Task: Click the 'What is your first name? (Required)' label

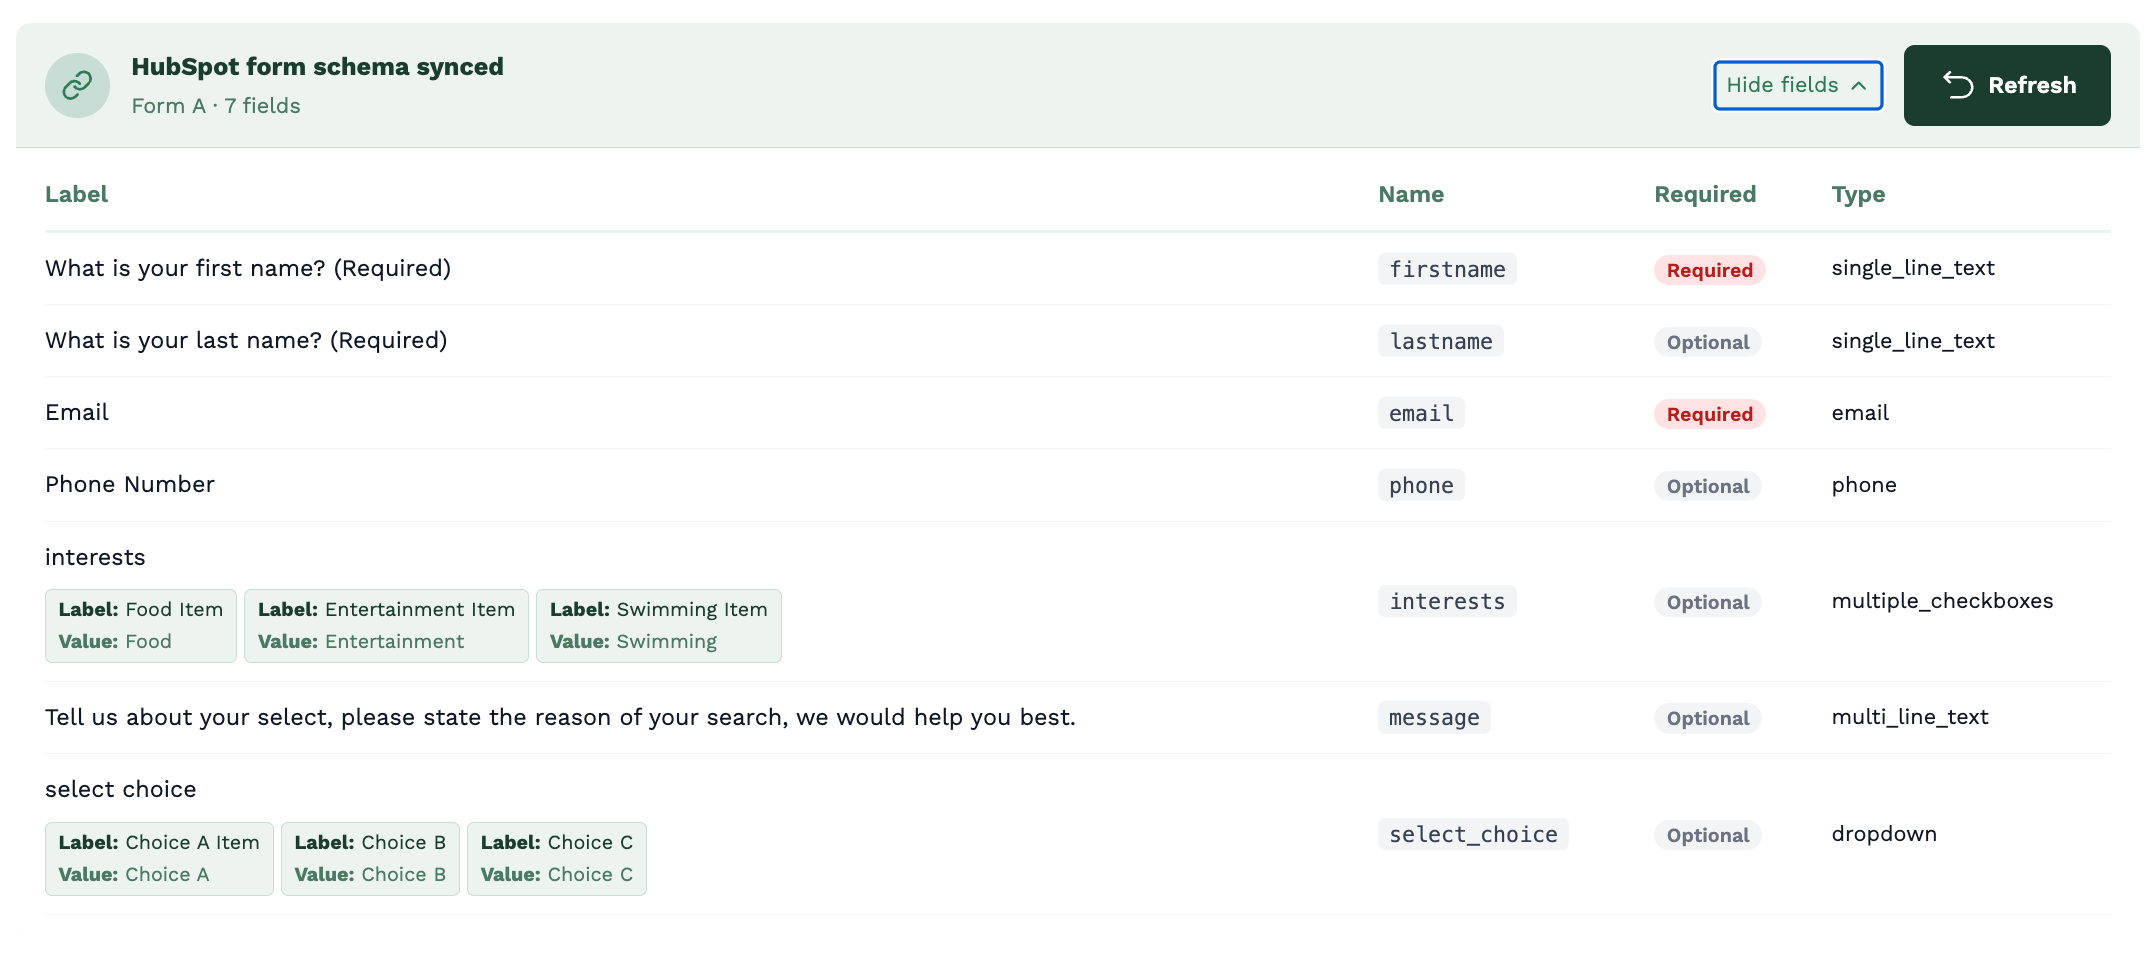Action: (x=248, y=268)
